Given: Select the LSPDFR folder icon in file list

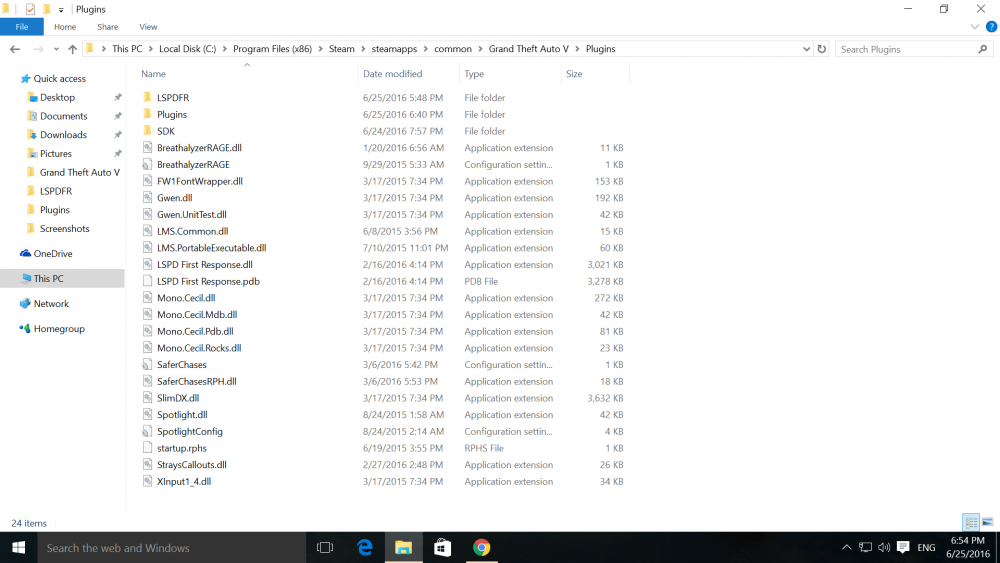Looking at the screenshot, I should [x=147, y=97].
